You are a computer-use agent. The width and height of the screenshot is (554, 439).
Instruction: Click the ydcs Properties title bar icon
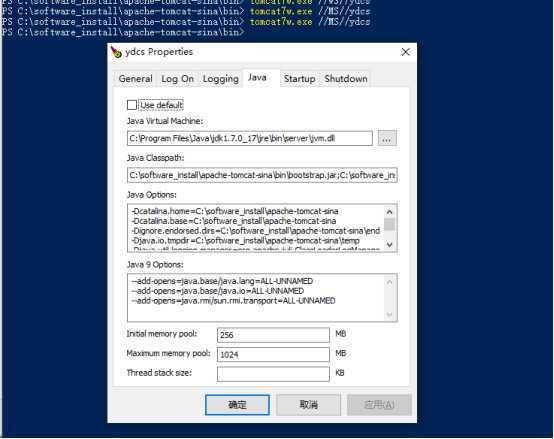[x=116, y=52]
